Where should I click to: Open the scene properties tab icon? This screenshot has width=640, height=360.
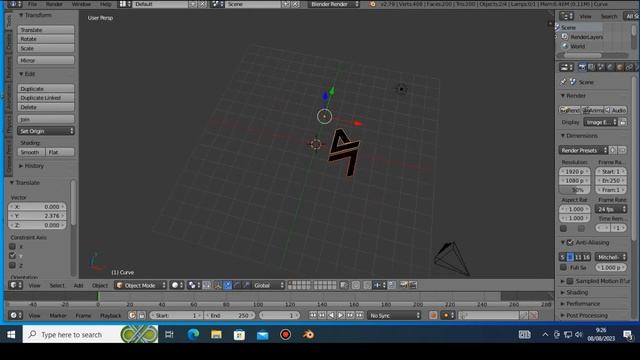coord(601,67)
